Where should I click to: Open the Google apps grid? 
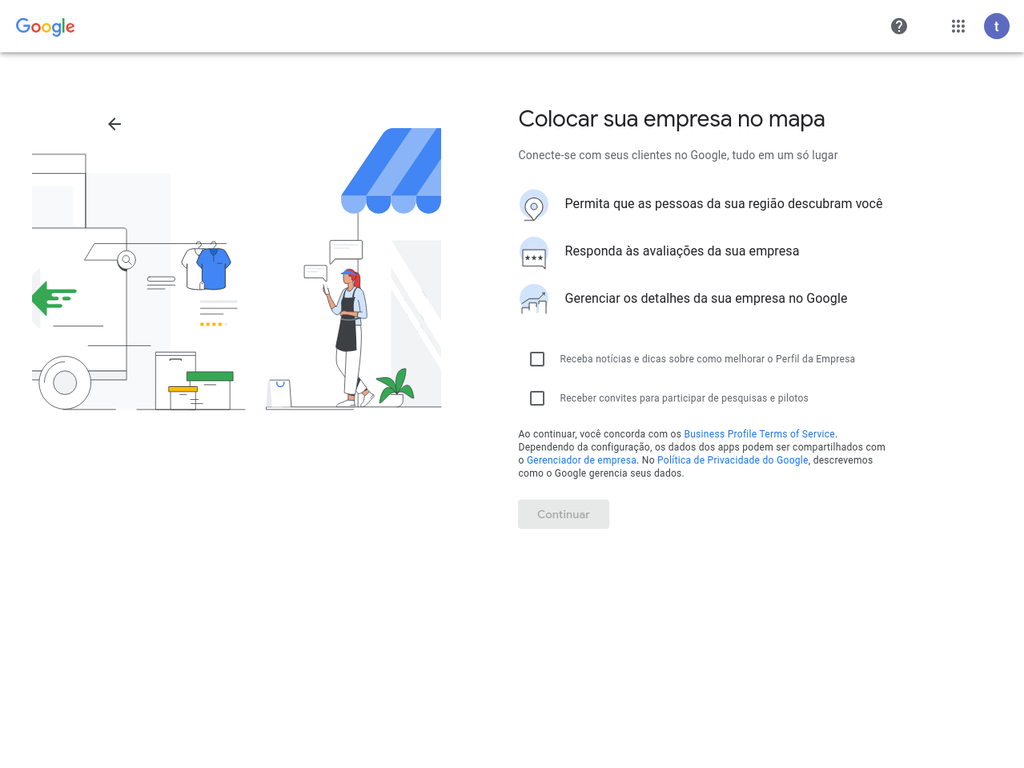click(x=958, y=26)
